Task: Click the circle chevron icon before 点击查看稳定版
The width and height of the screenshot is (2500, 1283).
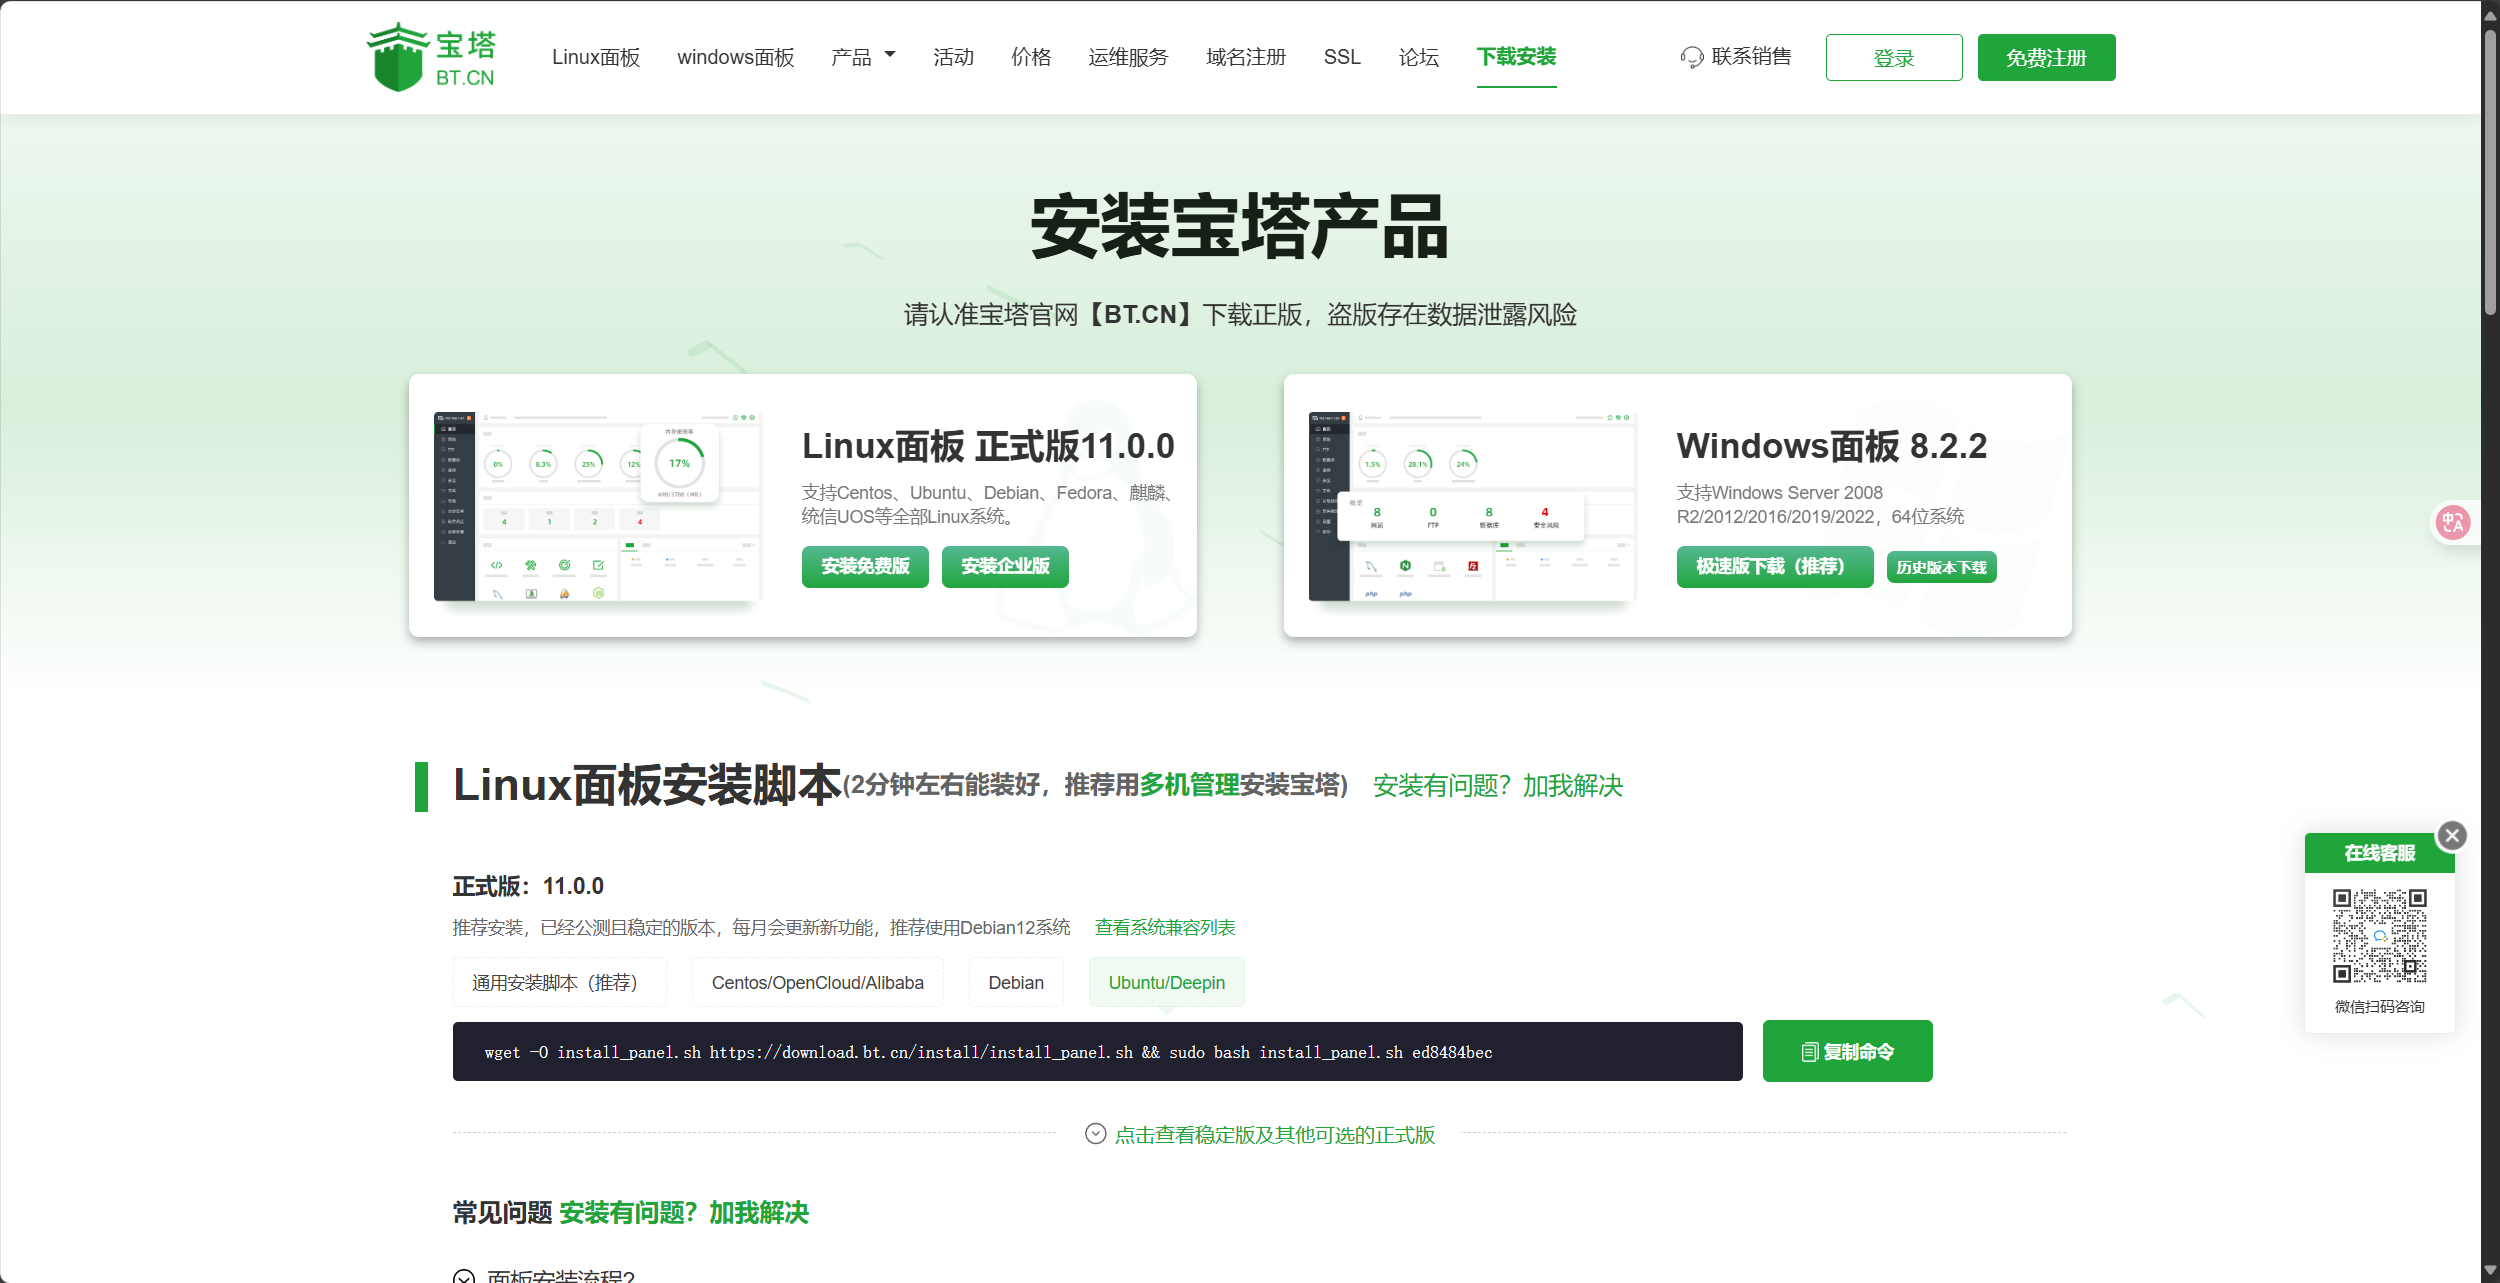Action: click(1096, 1133)
